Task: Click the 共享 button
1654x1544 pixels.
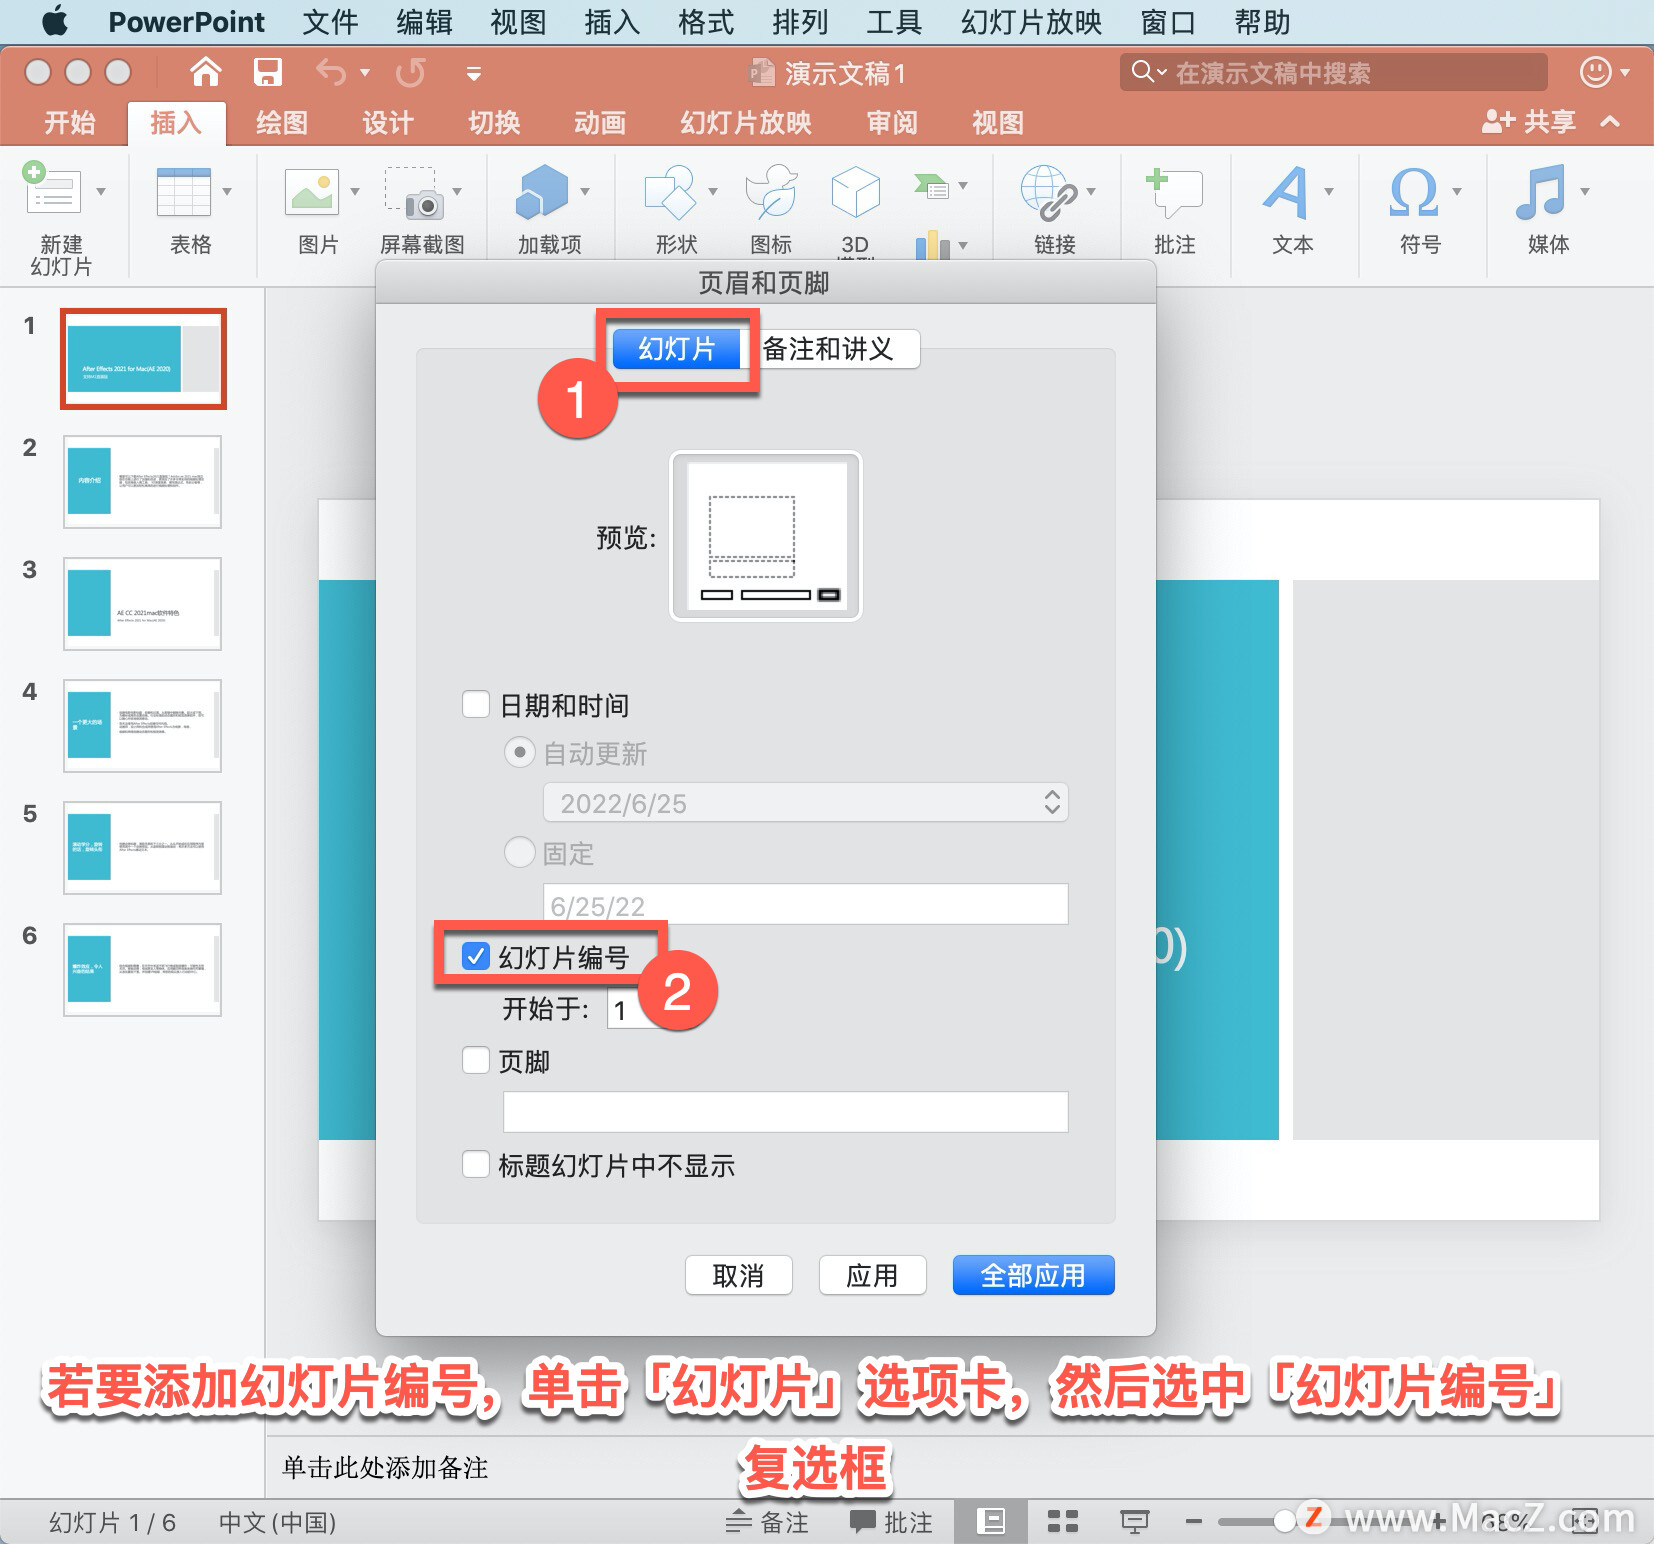Action: pyautogui.click(x=1529, y=122)
